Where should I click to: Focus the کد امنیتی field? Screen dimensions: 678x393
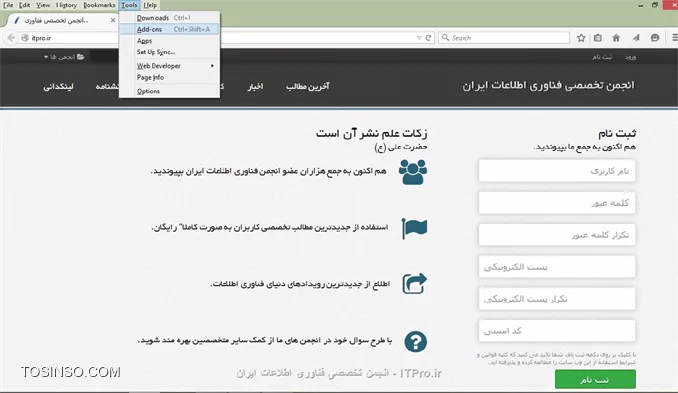pos(557,331)
